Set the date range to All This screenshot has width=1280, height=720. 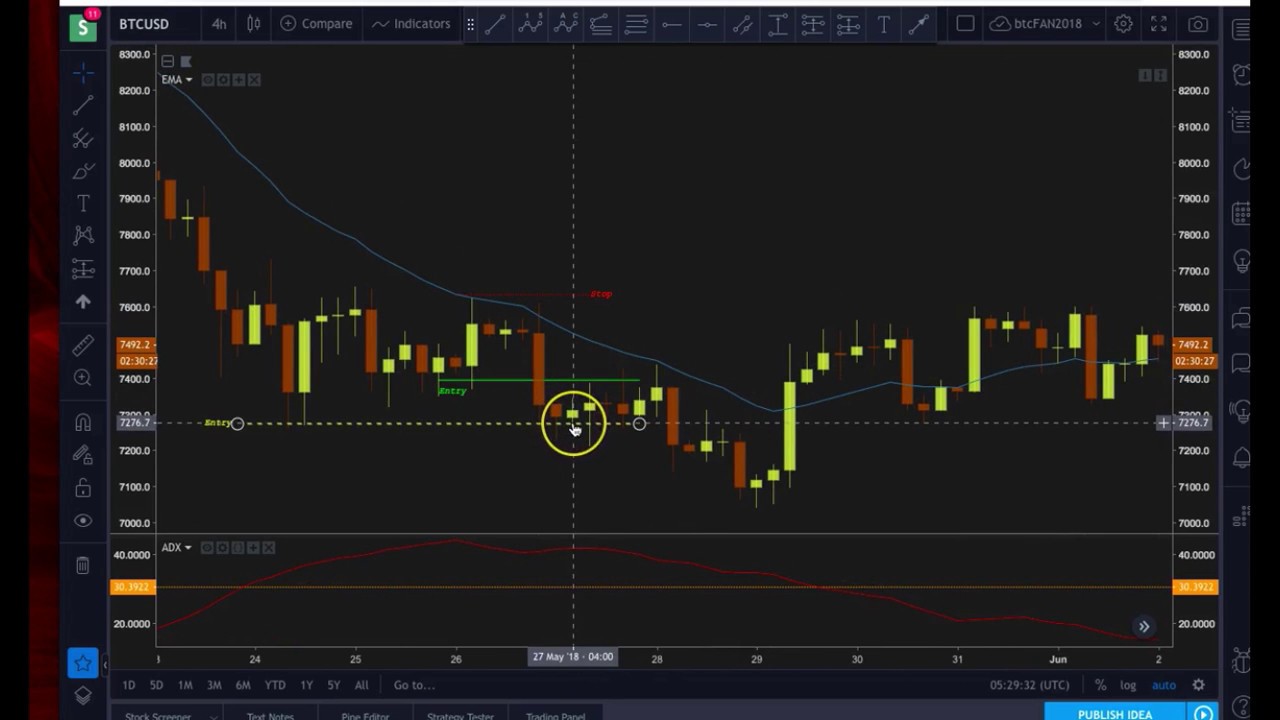click(x=361, y=685)
